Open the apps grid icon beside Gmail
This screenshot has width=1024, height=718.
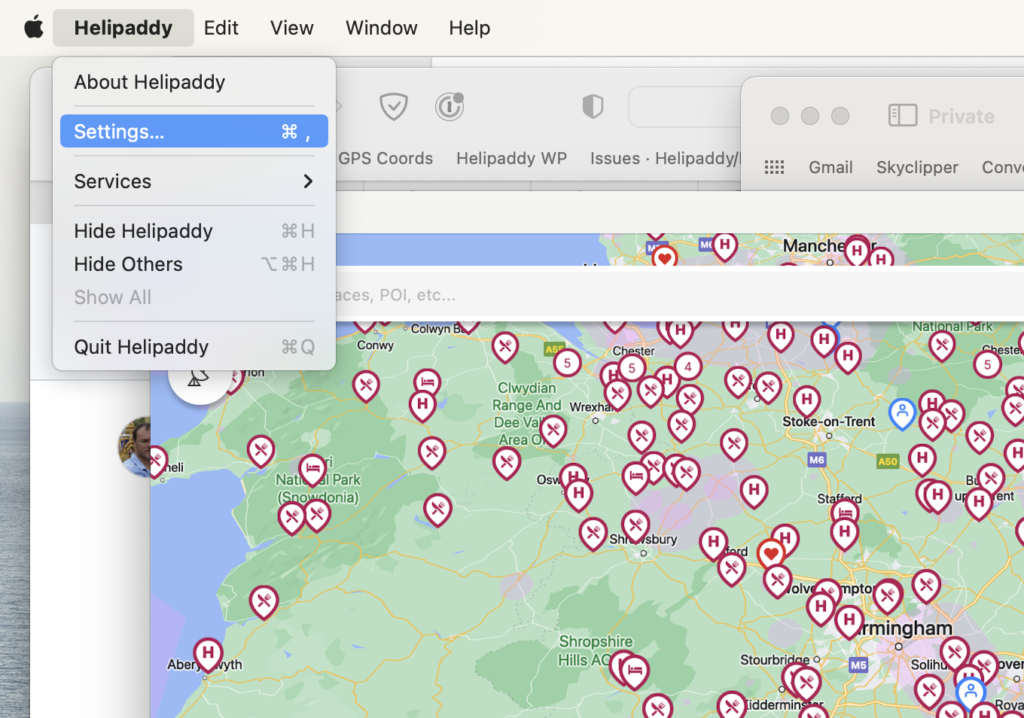774,167
